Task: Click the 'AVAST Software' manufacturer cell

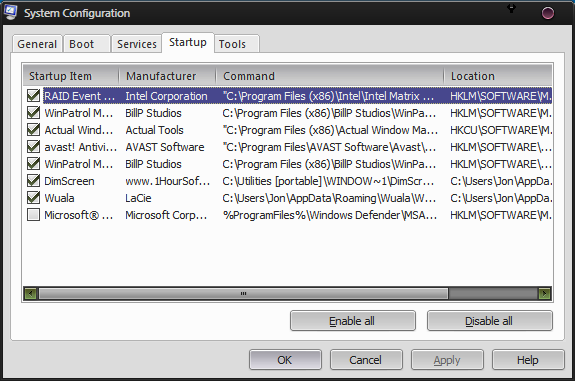Action: click(165, 147)
